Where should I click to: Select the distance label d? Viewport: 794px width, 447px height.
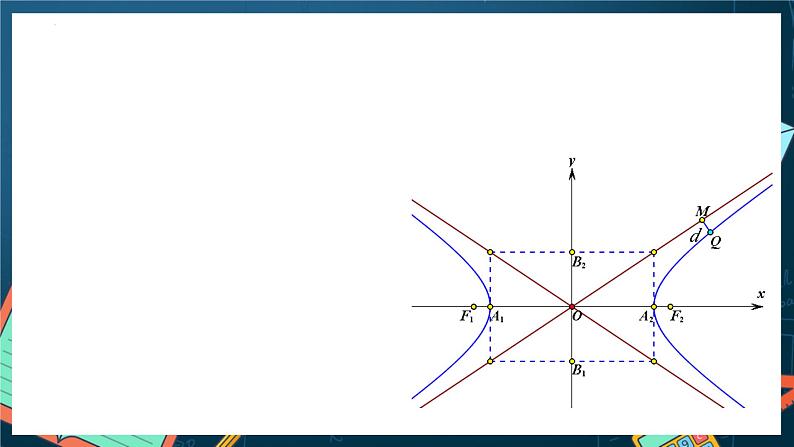pos(694,237)
